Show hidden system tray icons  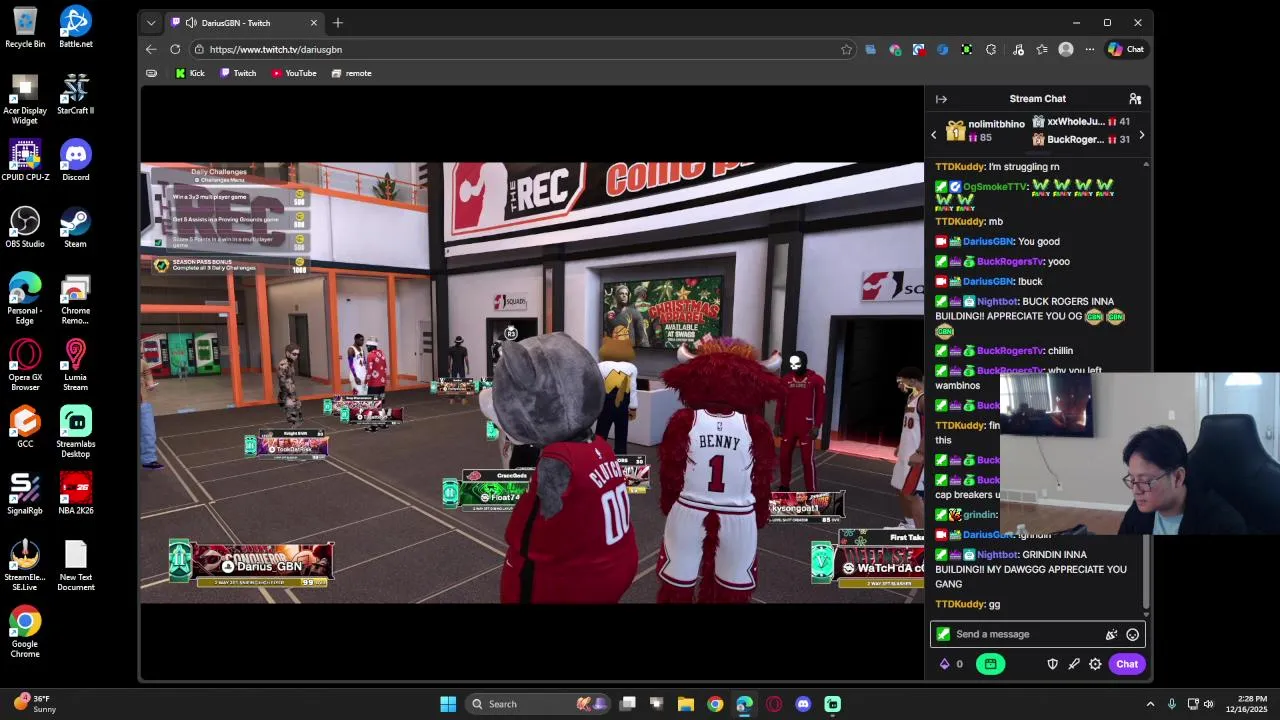(x=1150, y=704)
